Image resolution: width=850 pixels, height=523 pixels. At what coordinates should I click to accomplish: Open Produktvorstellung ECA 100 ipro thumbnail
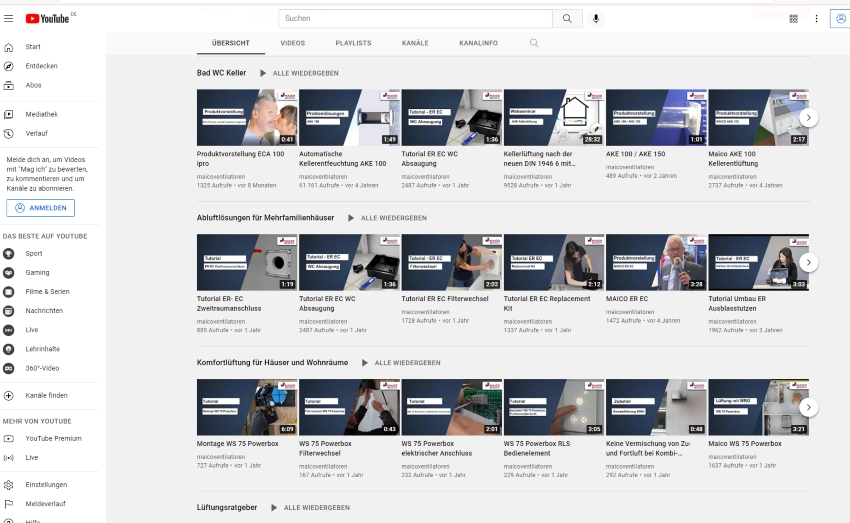pos(247,117)
